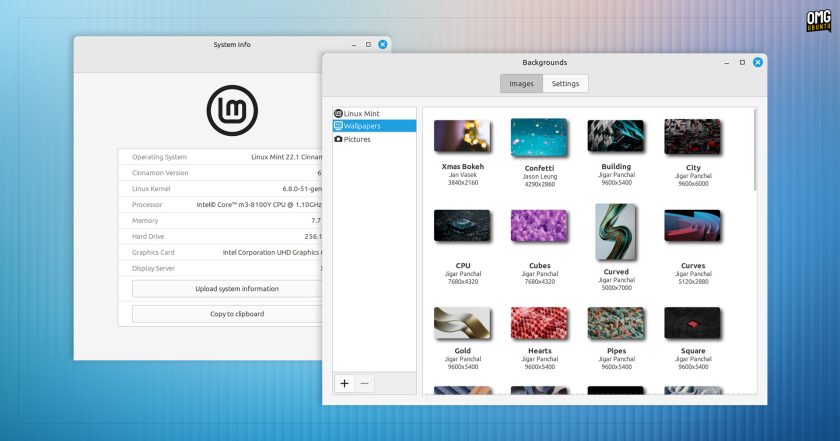840x441 pixels.
Task: Switch to the Settings tab
Action: [x=565, y=84]
